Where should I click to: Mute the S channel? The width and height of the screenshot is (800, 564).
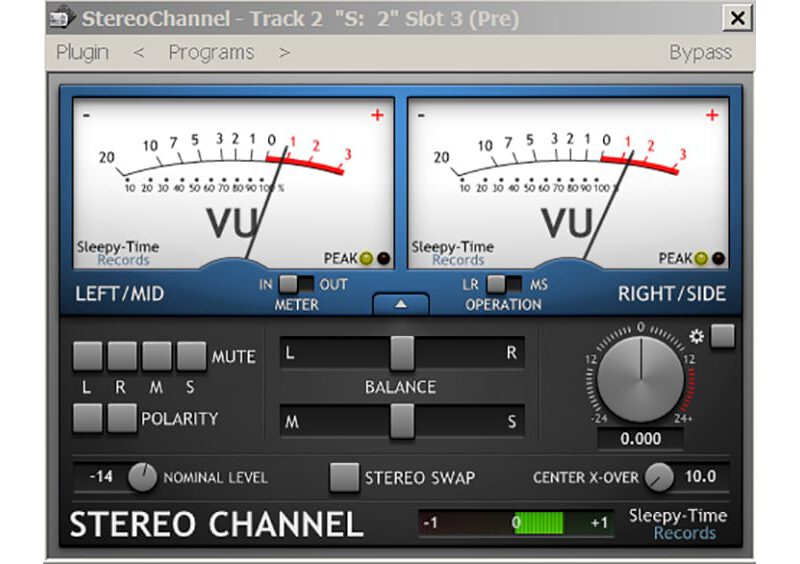191,356
